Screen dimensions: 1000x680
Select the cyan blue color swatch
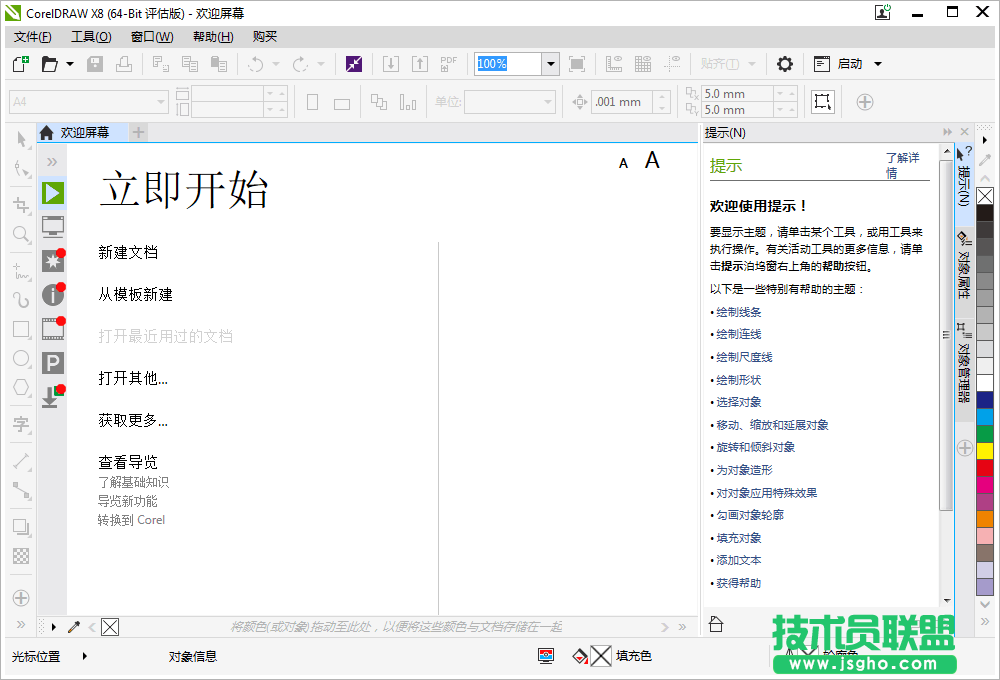(x=985, y=417)
